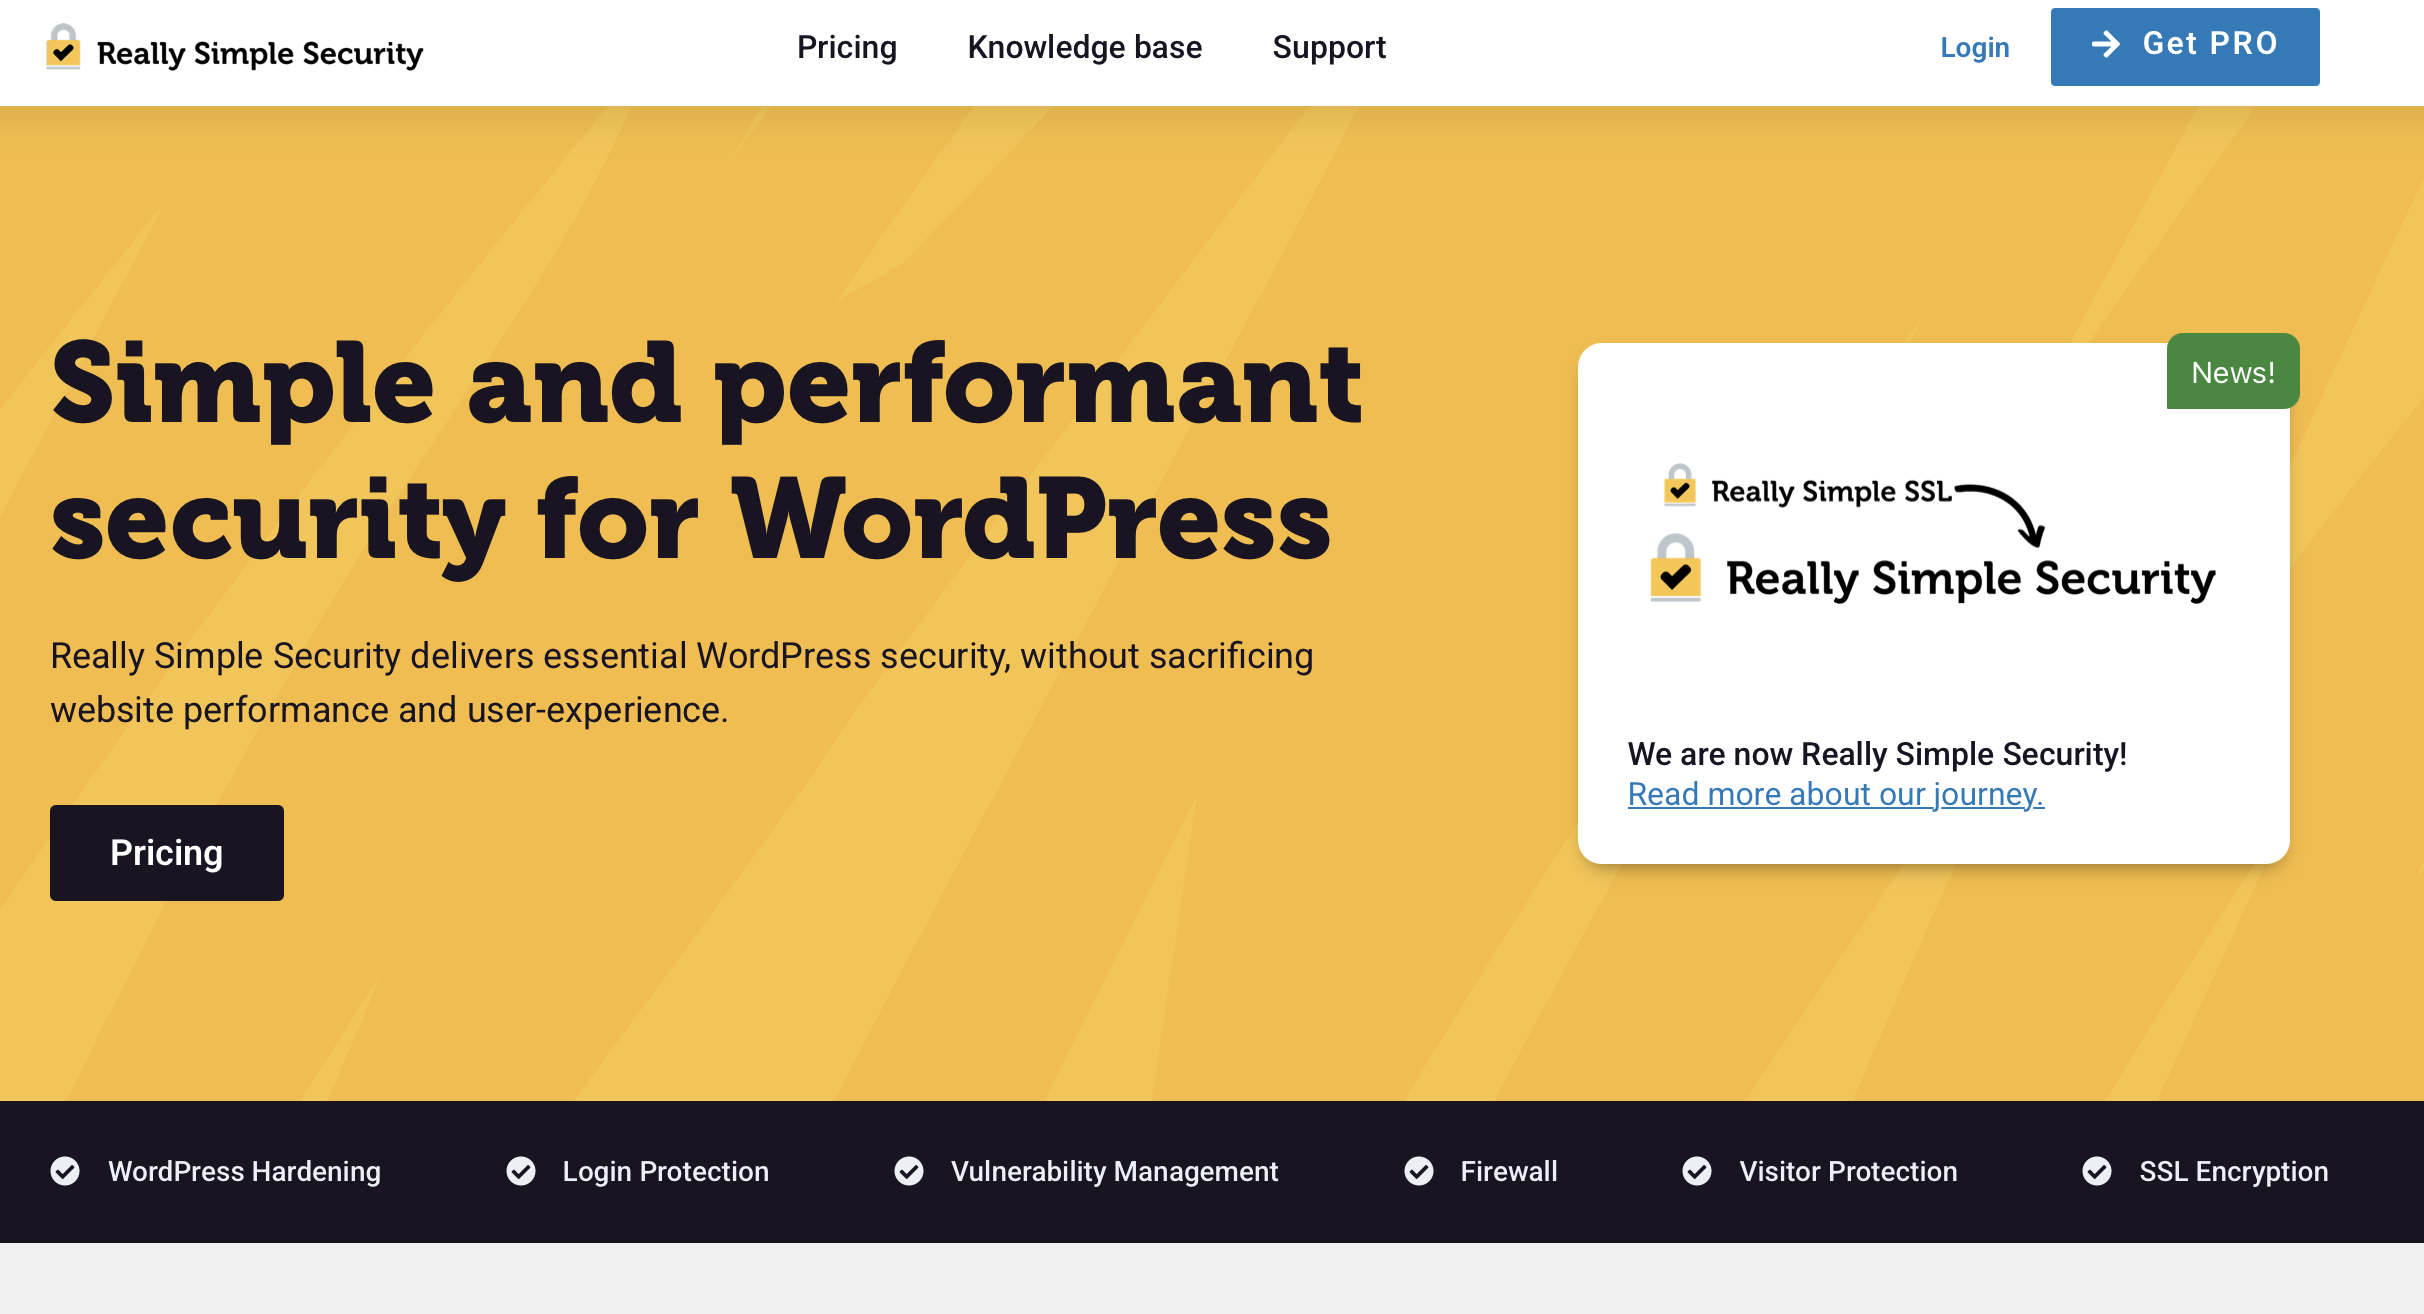
Task: Click the Really Simple SSL small padlock icon
Action: [1680, 486]
